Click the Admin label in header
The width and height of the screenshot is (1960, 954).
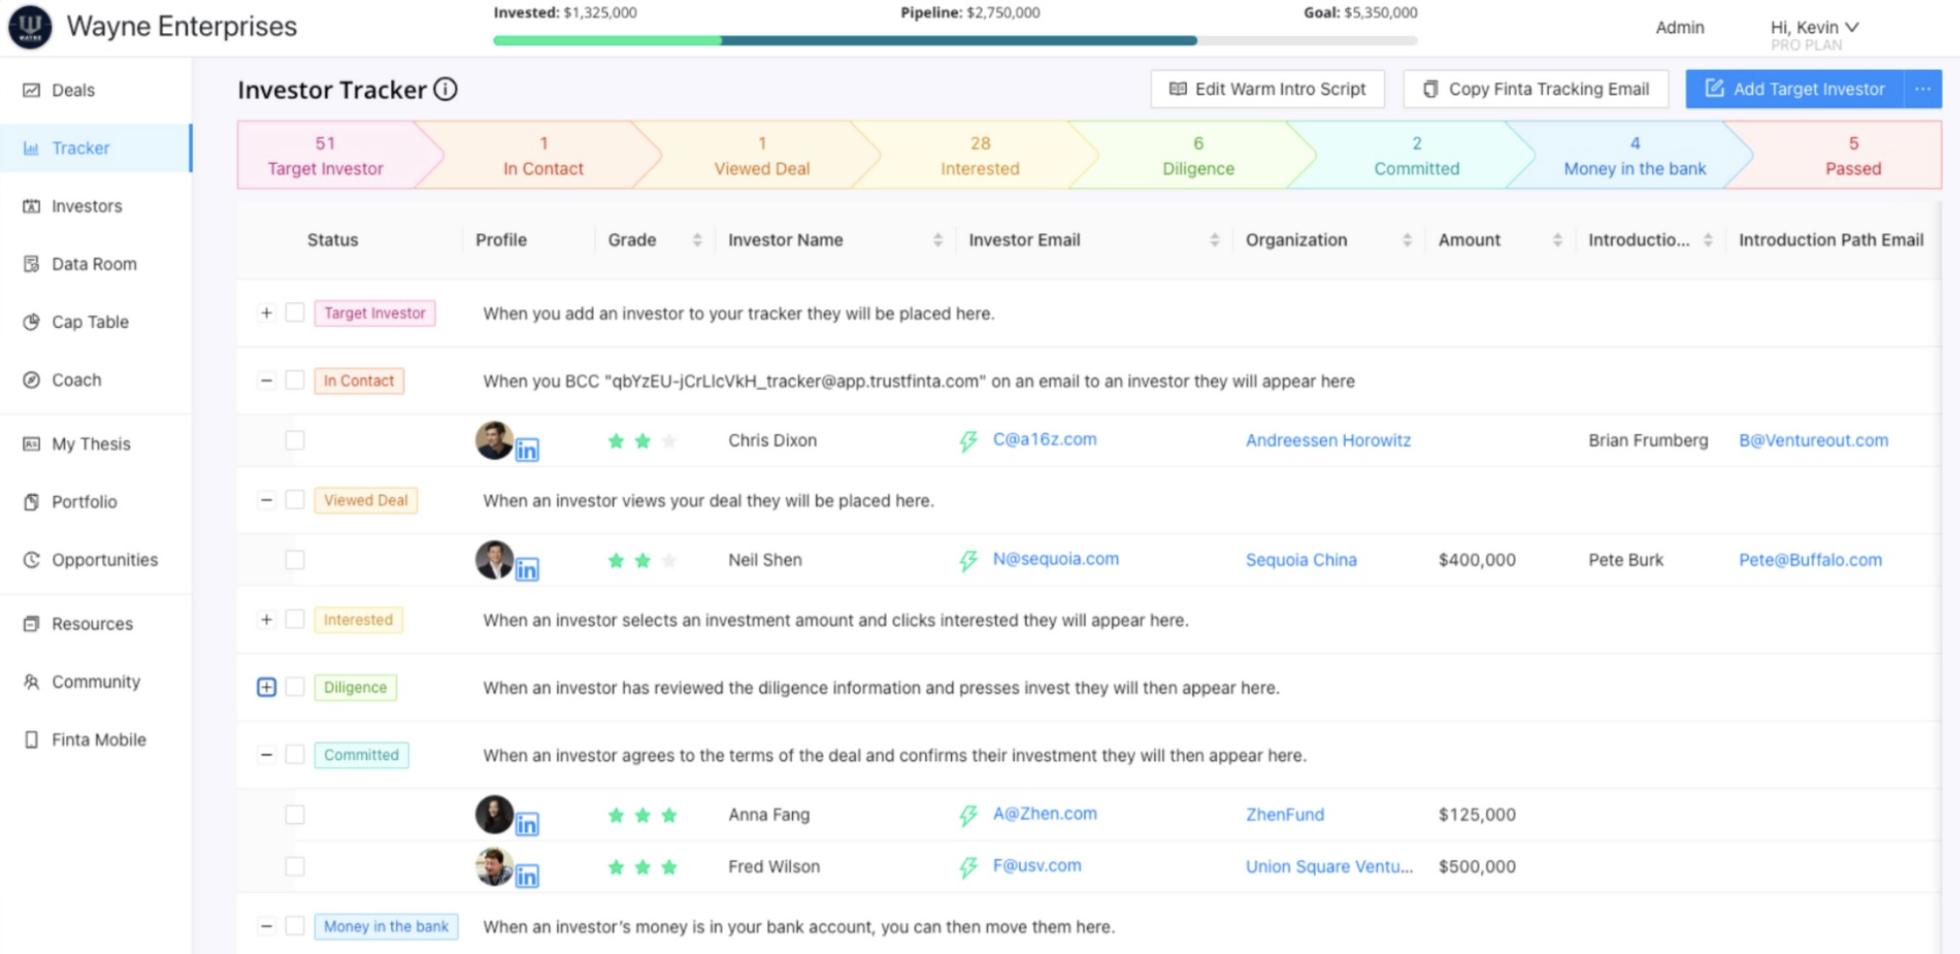pyautogui.click(x=1680, y=28)
